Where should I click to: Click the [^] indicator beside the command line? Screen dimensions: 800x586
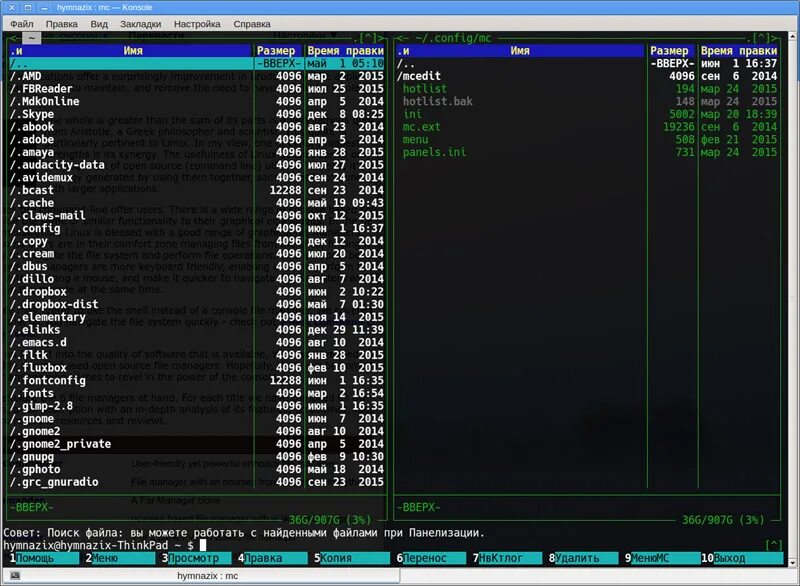pyautogui.click(x=774, y=545)
